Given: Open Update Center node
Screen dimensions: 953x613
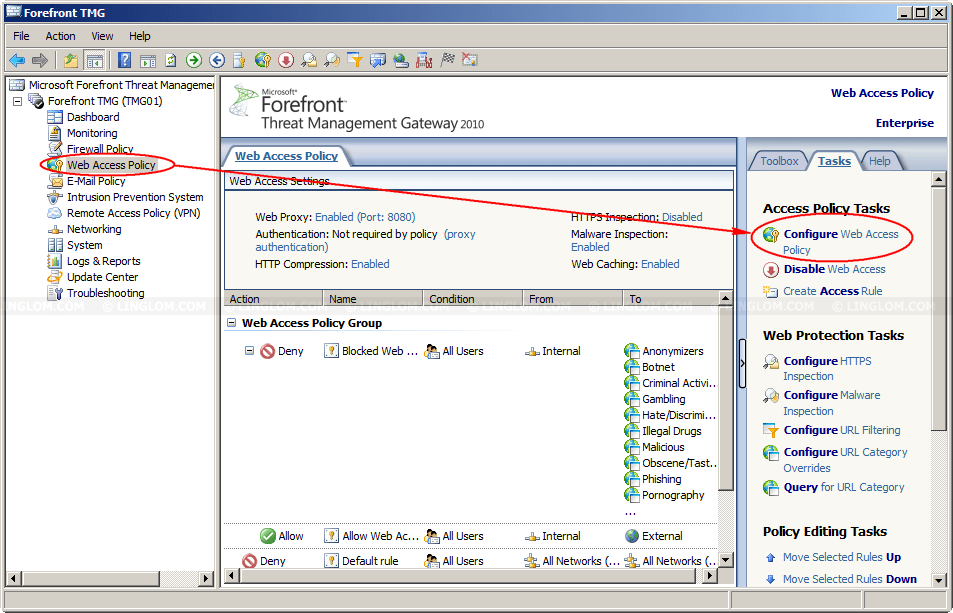Looking at the screenshot, I should pyautogui.click(x=102, y=277).
